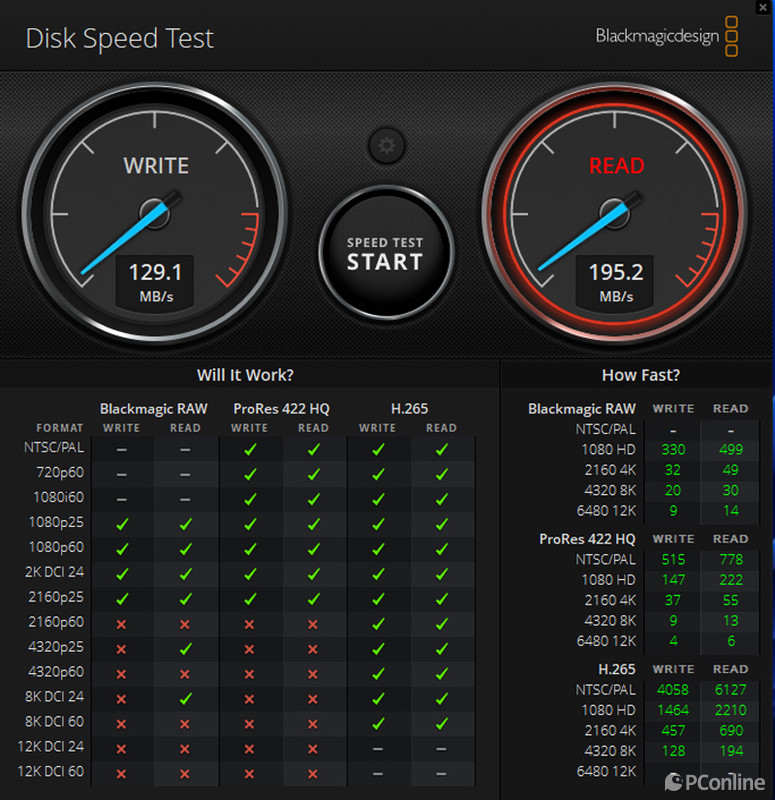Click 2160p60 Blackmagic RAW write red cross

pyautogui.click(x=122, y=623)
